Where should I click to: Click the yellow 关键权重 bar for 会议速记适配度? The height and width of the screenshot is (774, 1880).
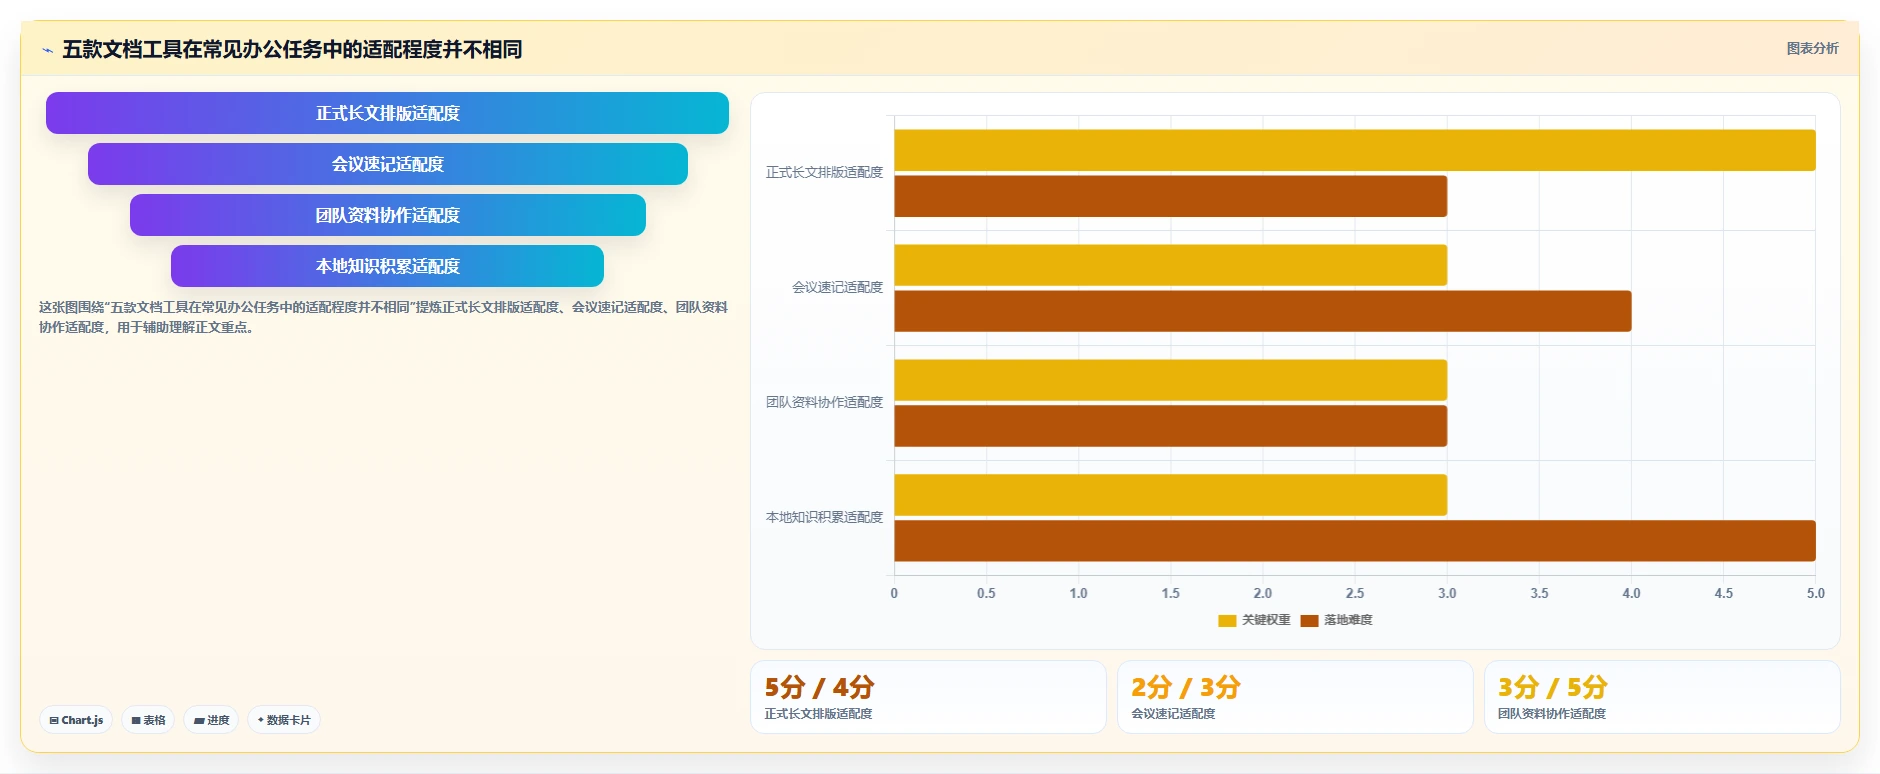1170,265
